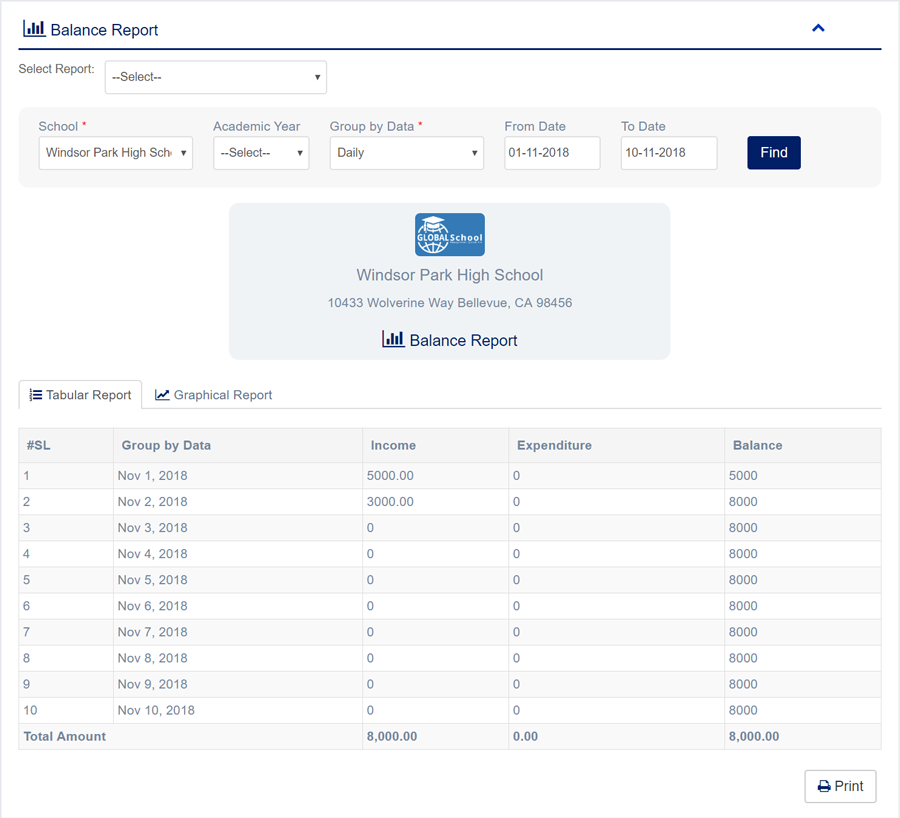Click the Nov 2 balance value 8000
This screenshot has height=818, width=900.
[743, 502]
